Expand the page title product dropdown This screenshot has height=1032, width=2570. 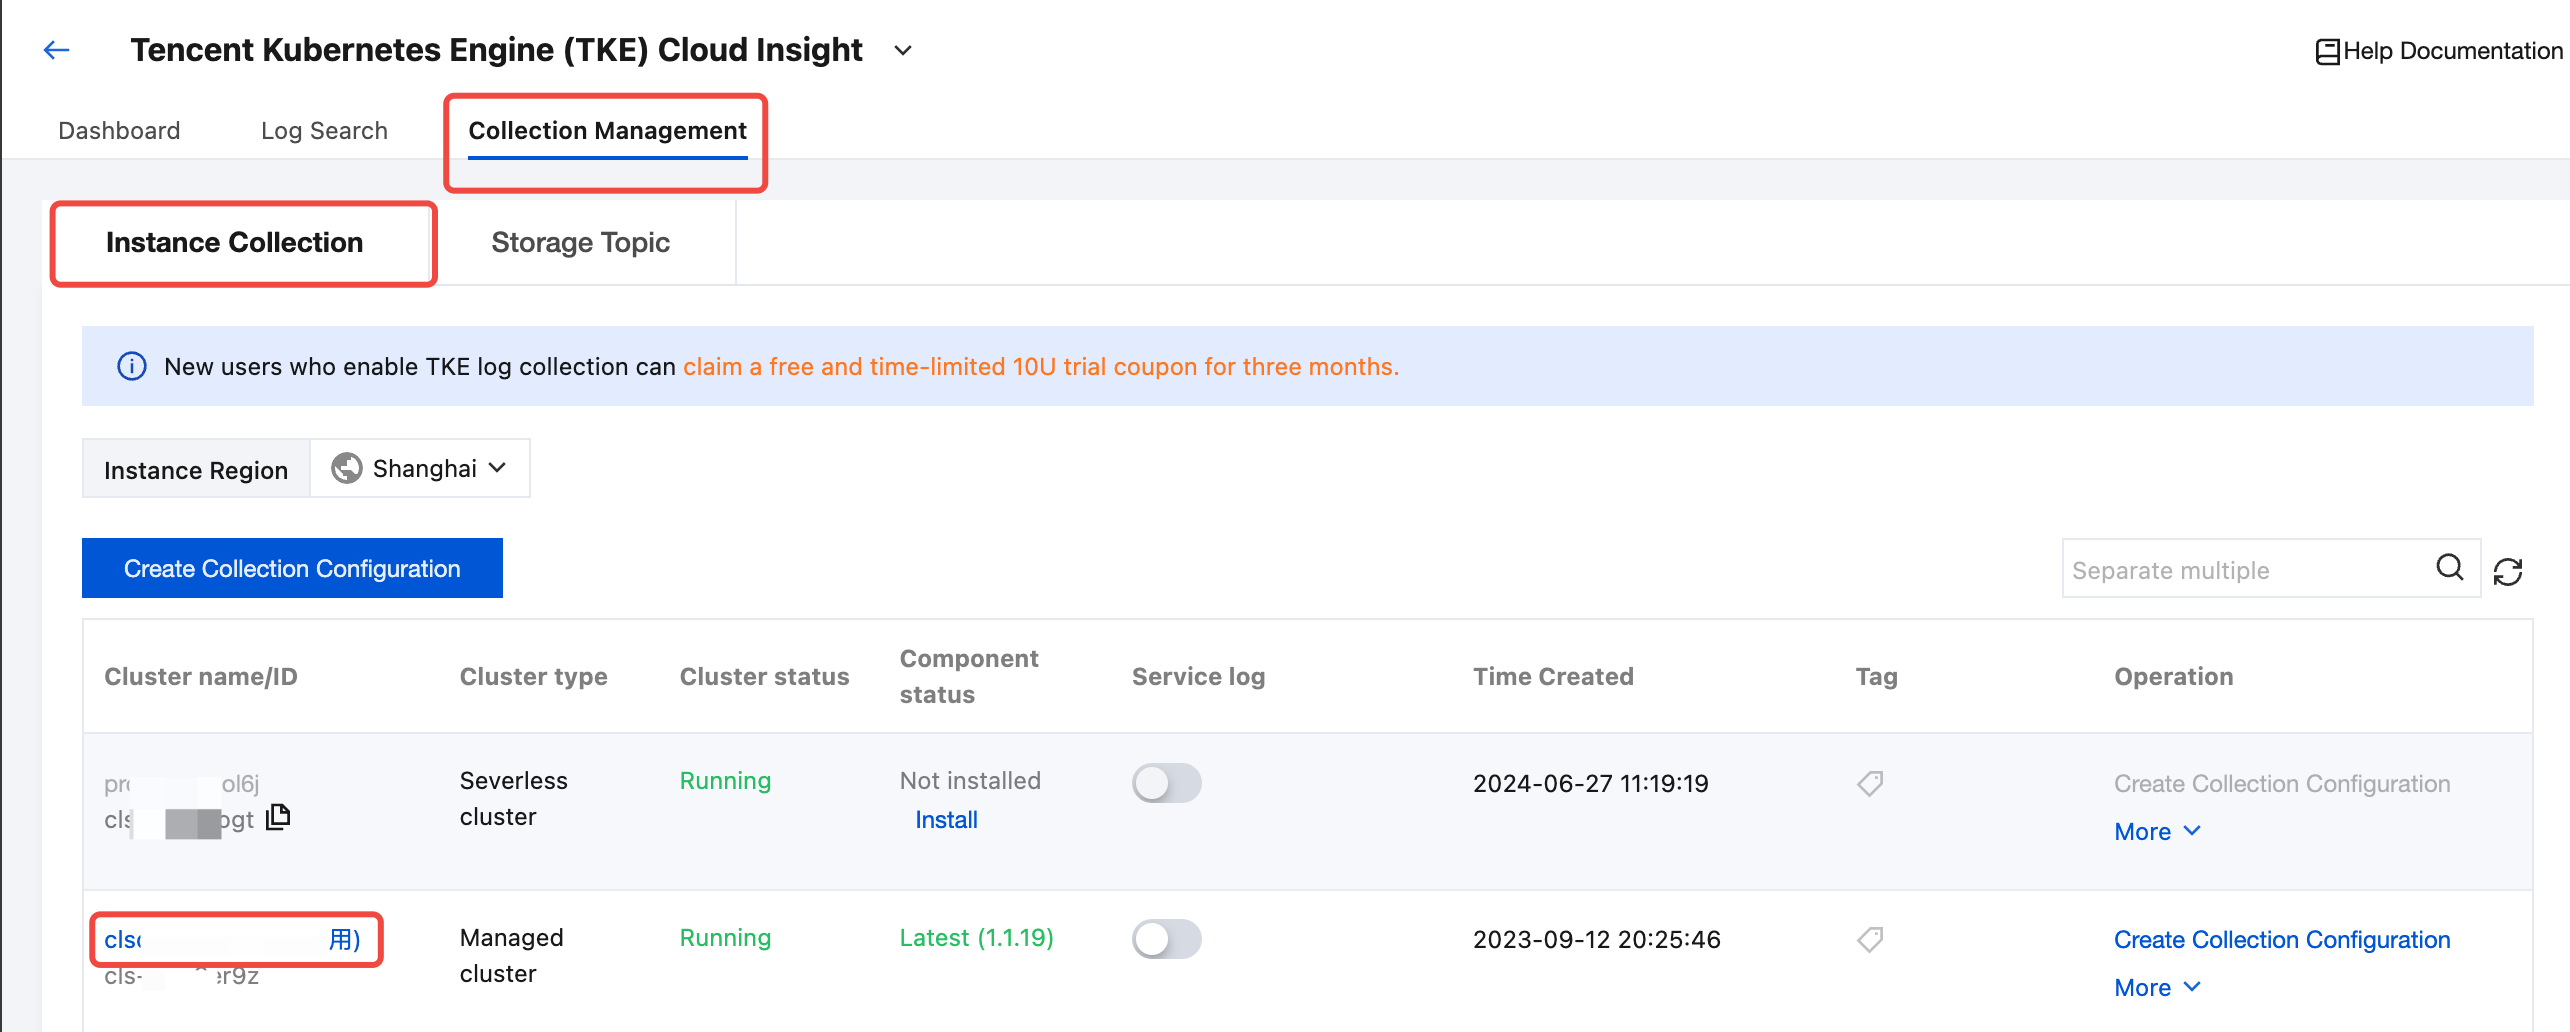[903, 51]
